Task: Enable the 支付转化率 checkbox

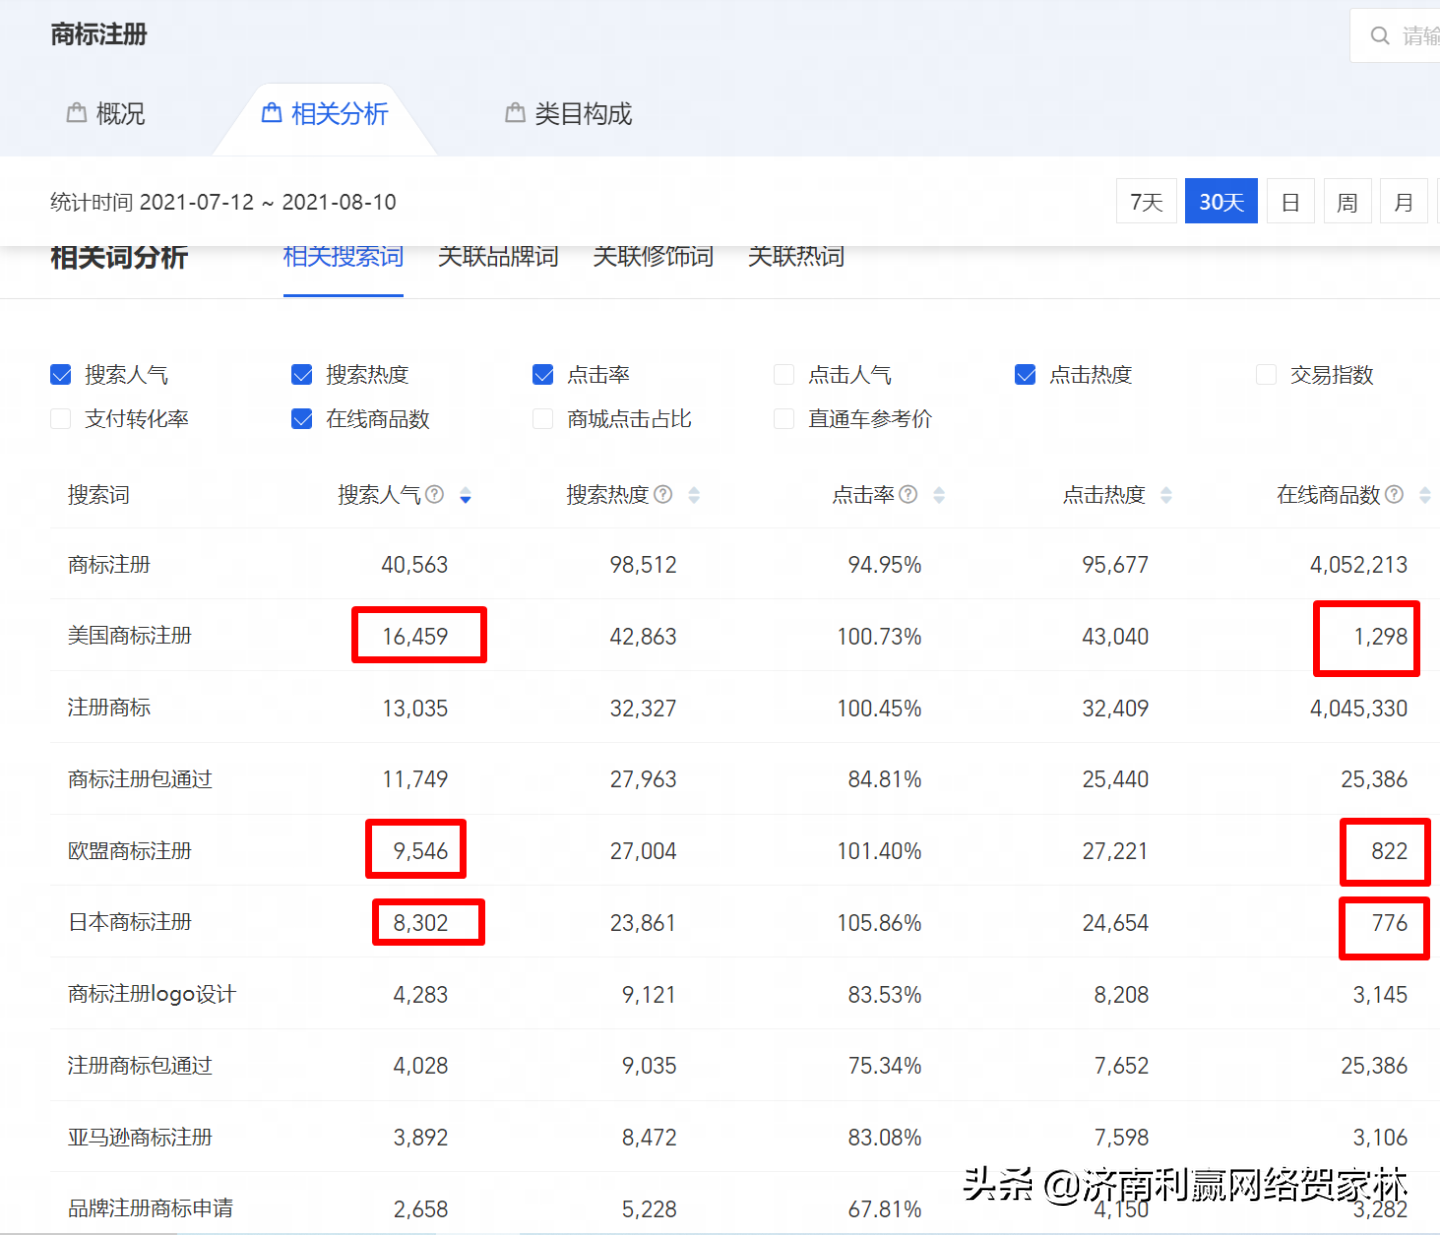Action: (60, 419)
